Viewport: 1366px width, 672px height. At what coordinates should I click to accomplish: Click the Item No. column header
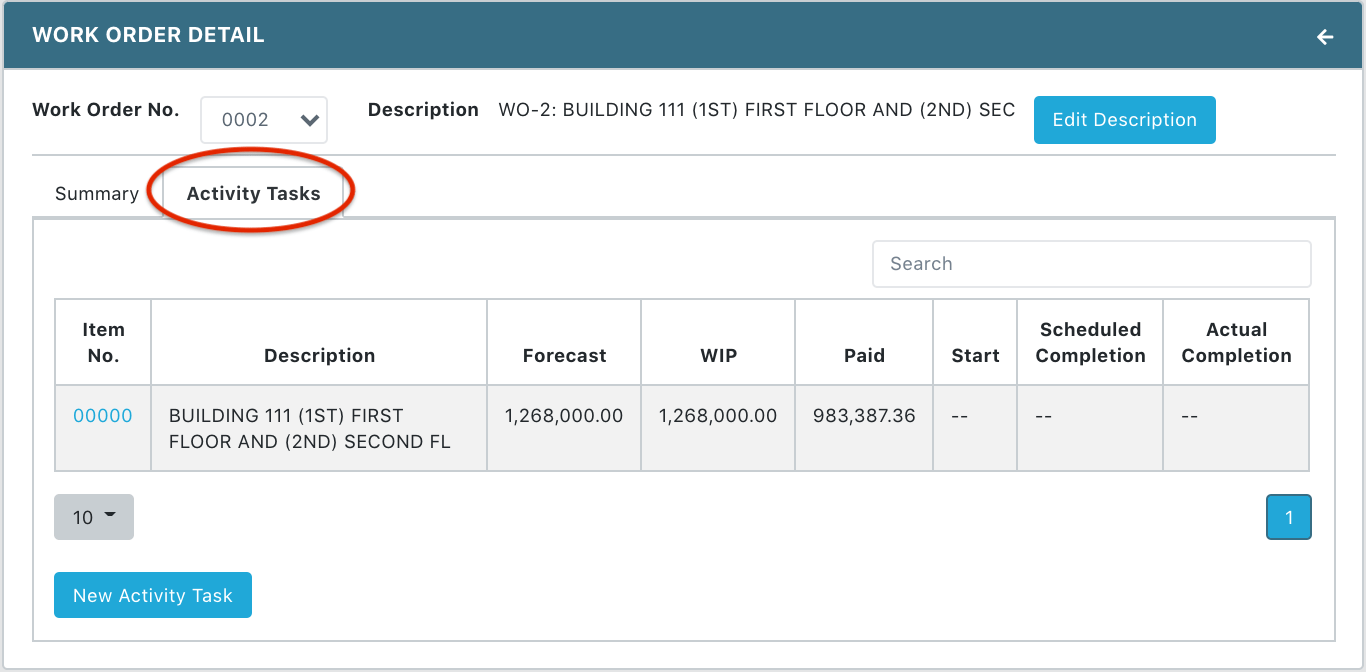click(104, 342)
